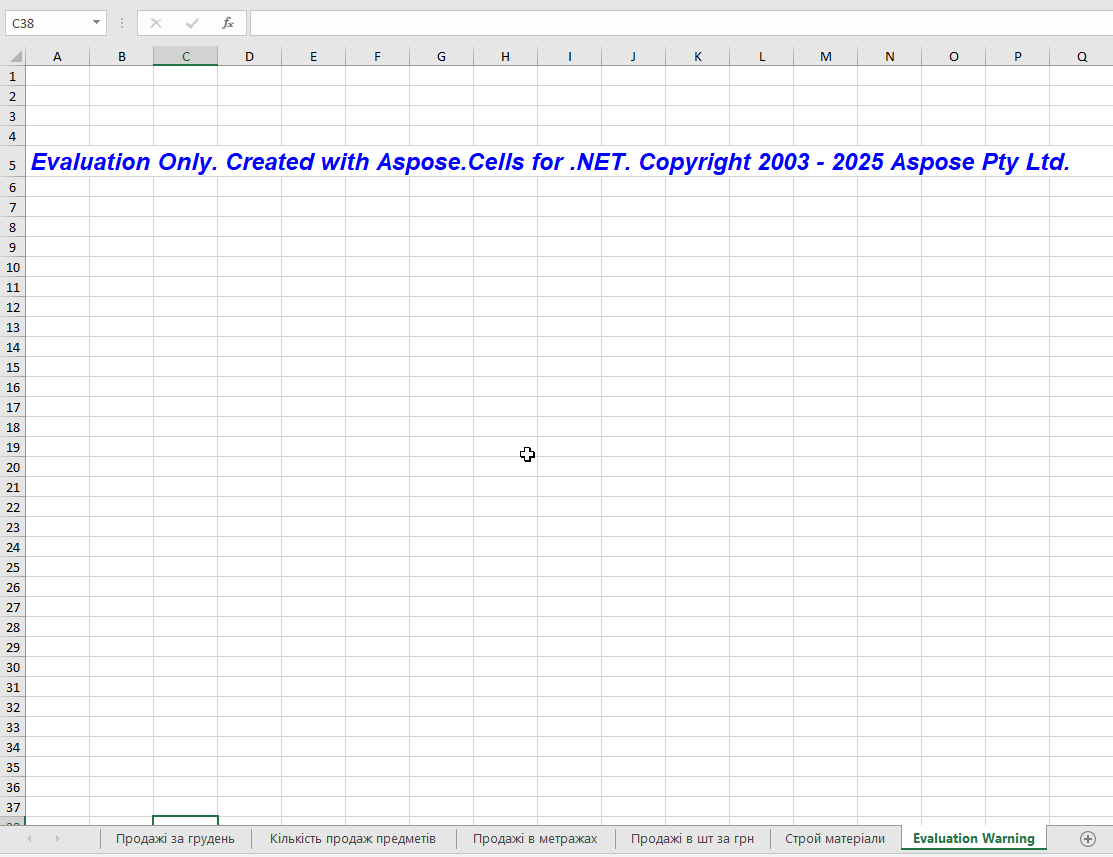Select column M header

[826, 56]
